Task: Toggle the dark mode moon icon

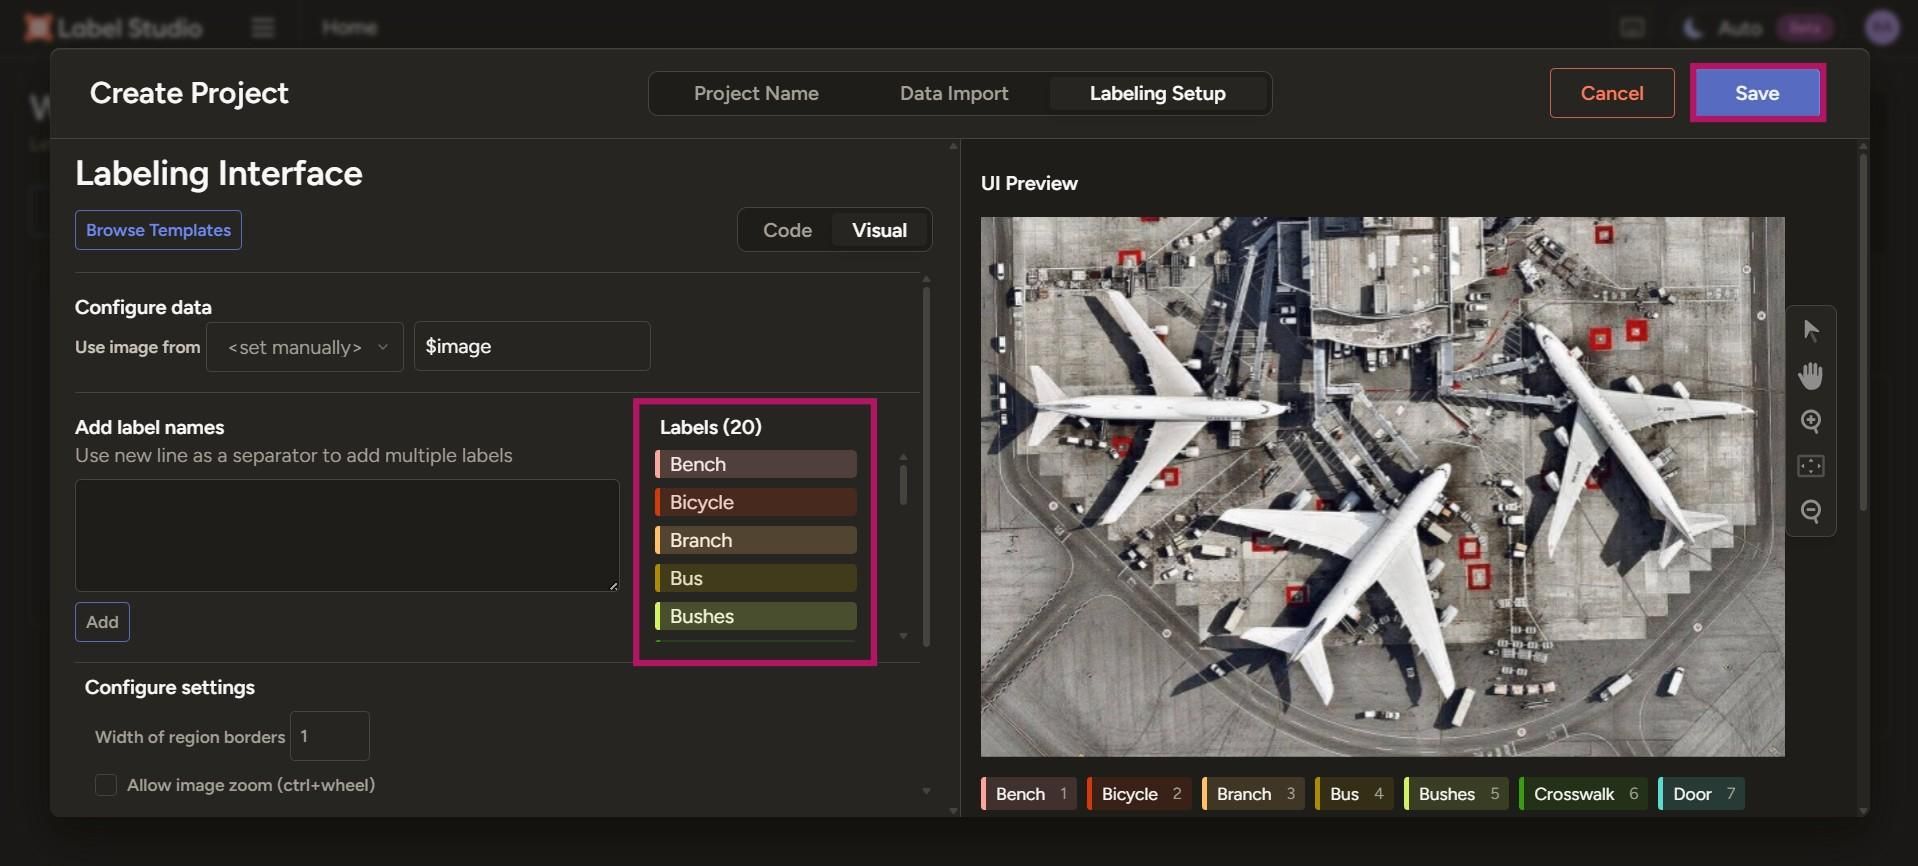Action: [x=1693, y=28]
